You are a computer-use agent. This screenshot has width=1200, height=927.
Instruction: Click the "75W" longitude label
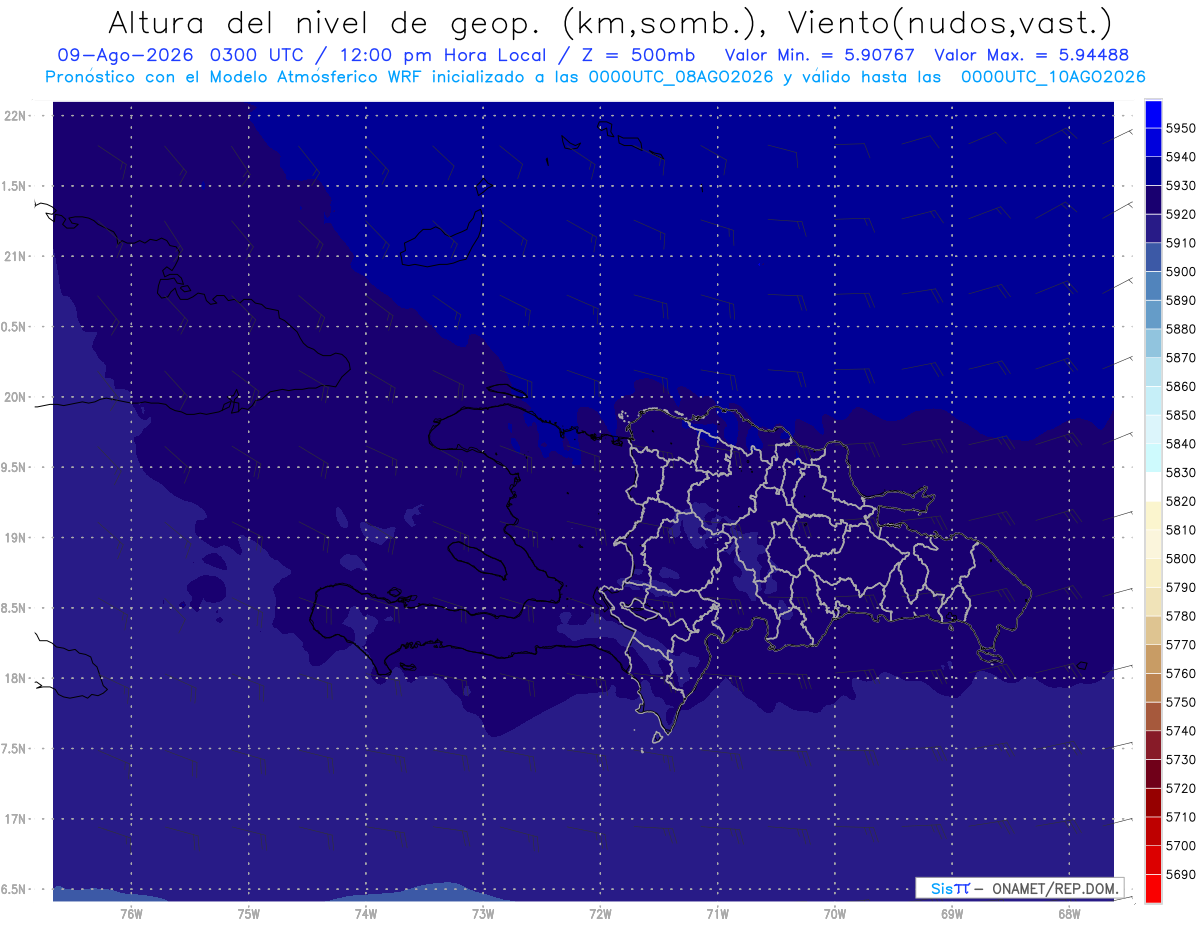tap(249, 913)
